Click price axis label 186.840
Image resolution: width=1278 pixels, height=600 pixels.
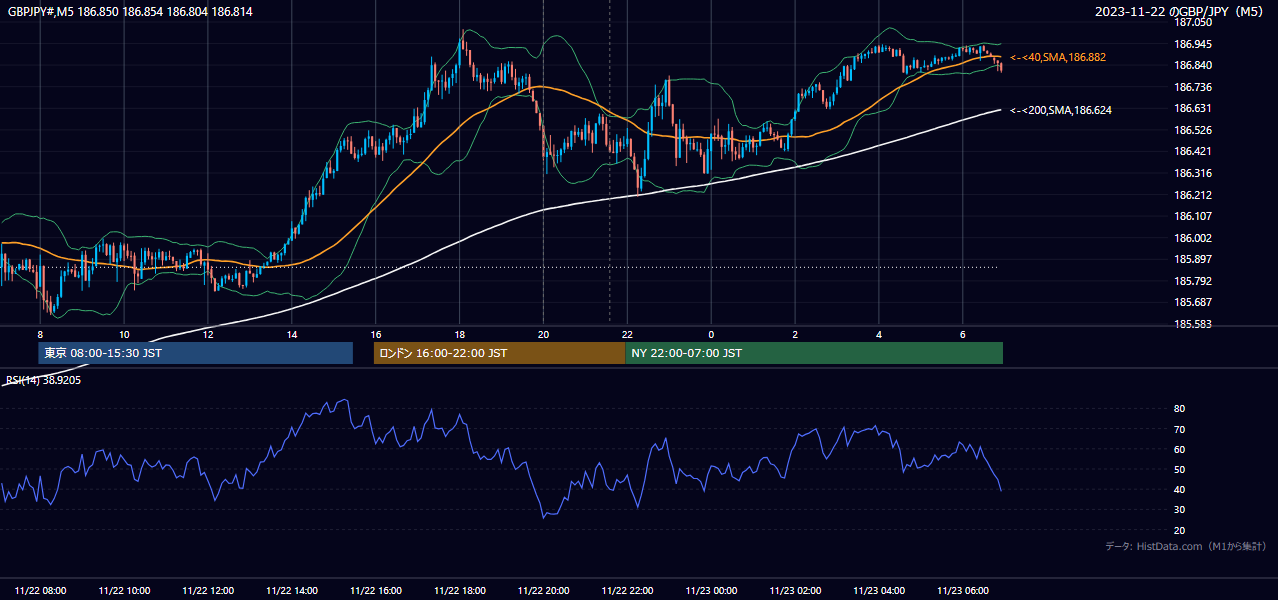click(1193, 65)
